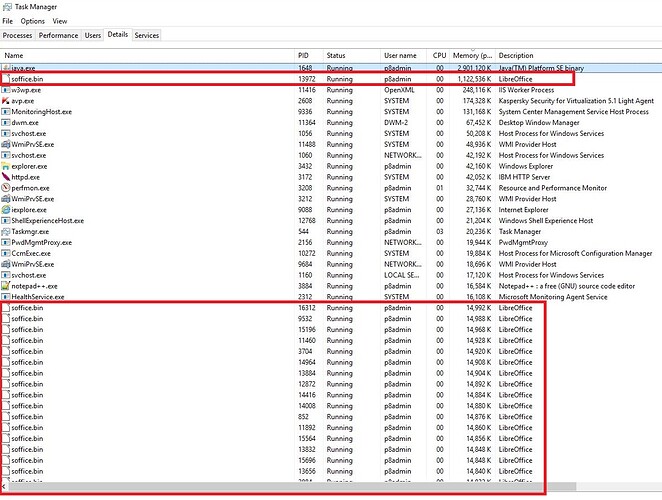Sort by the Name column header
The image size is (662, 500).
coord(147,55)
